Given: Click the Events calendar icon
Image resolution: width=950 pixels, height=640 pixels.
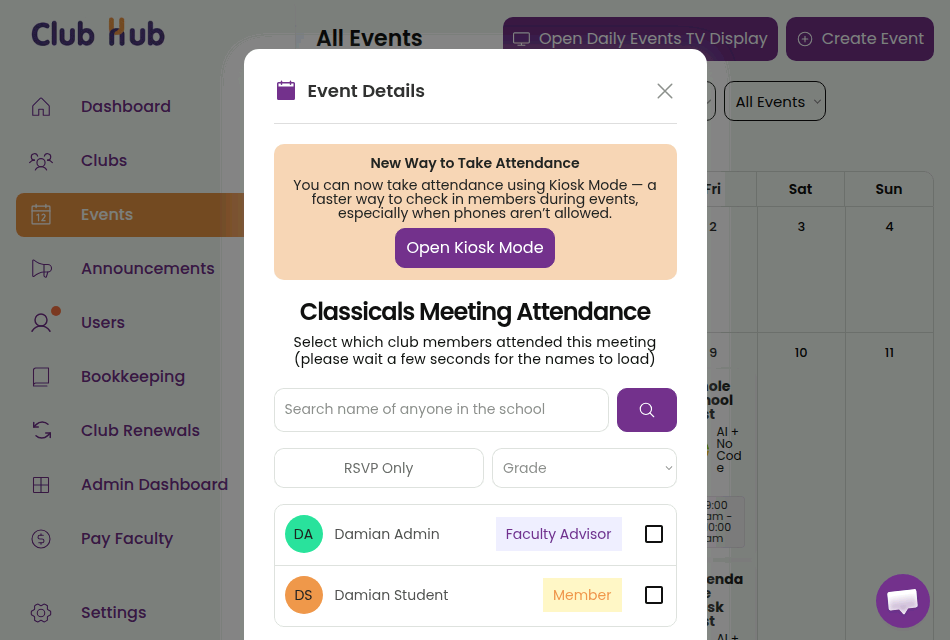Looking at the screenshot, I should click(41, 214).
